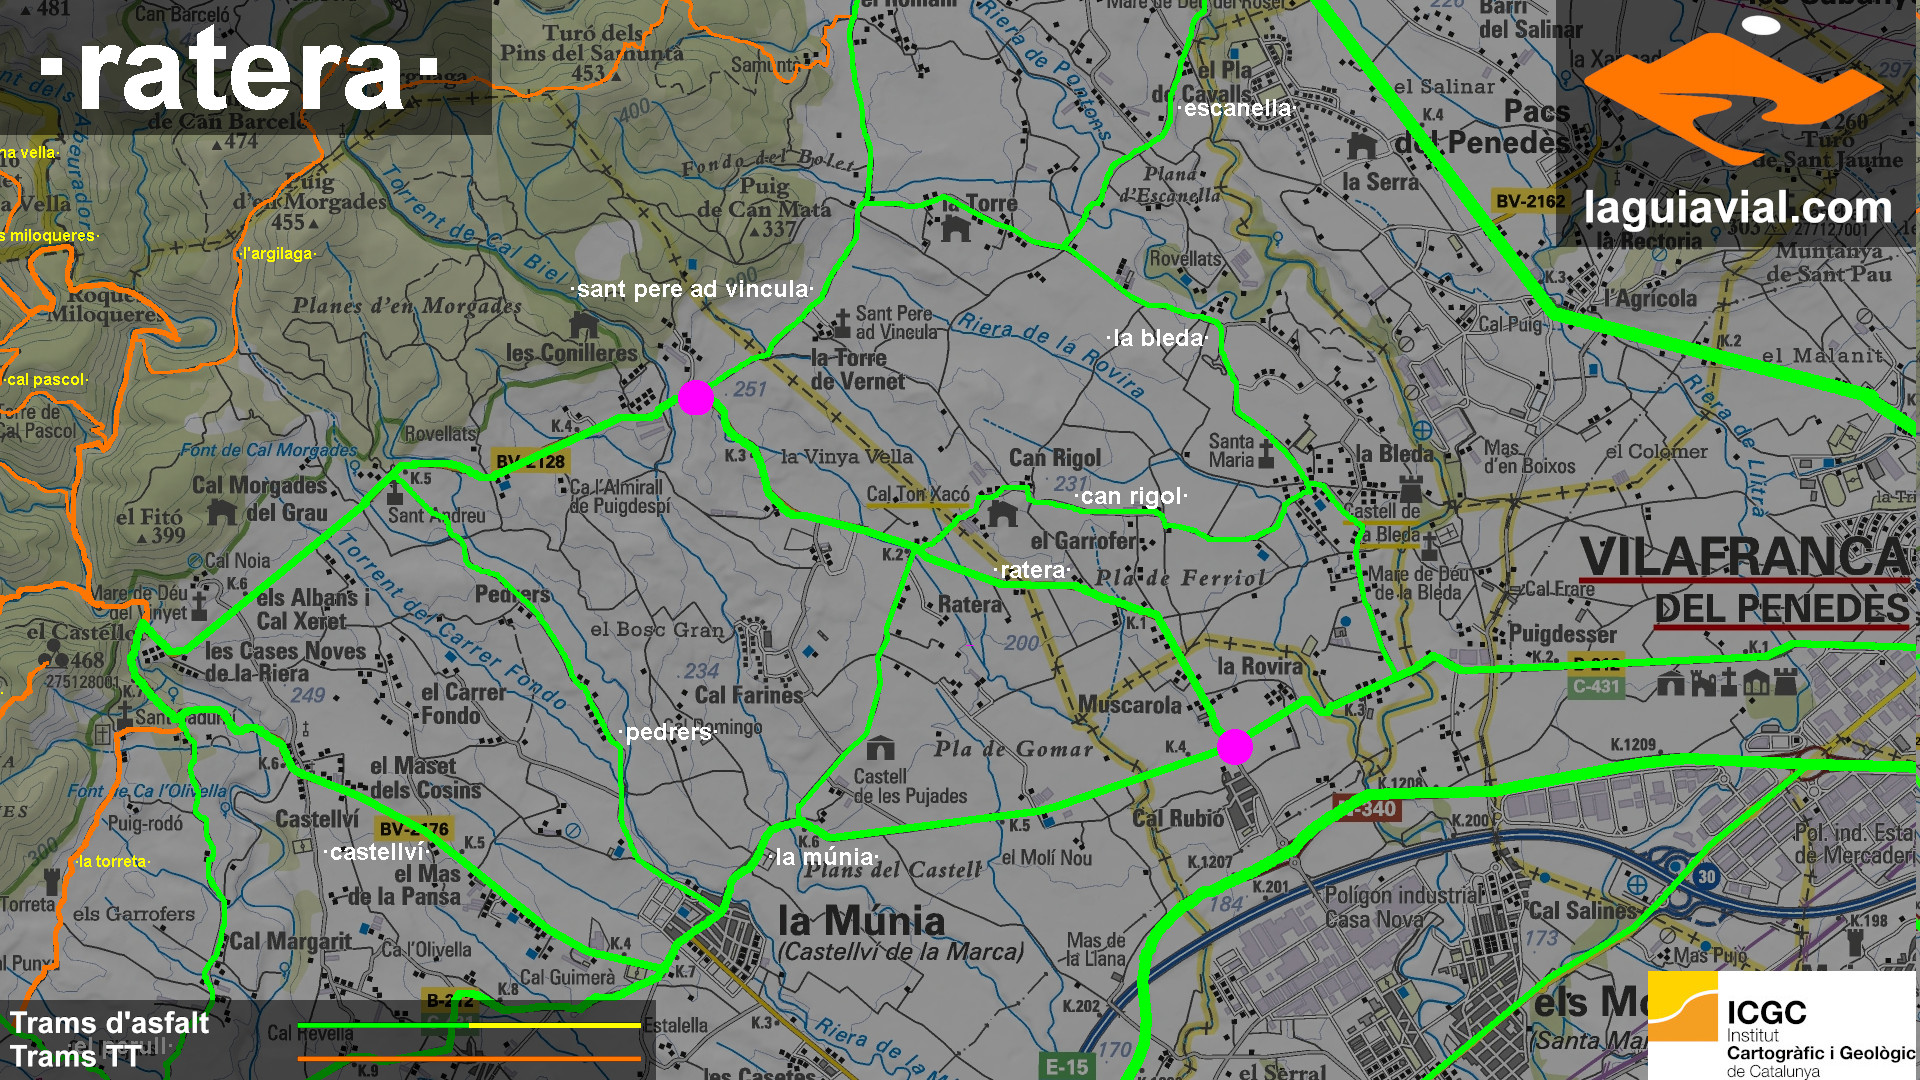Screen dimensions: 1920x1080
Task: Select the ·la múnia· waypoint label
Action: (825, 857)
